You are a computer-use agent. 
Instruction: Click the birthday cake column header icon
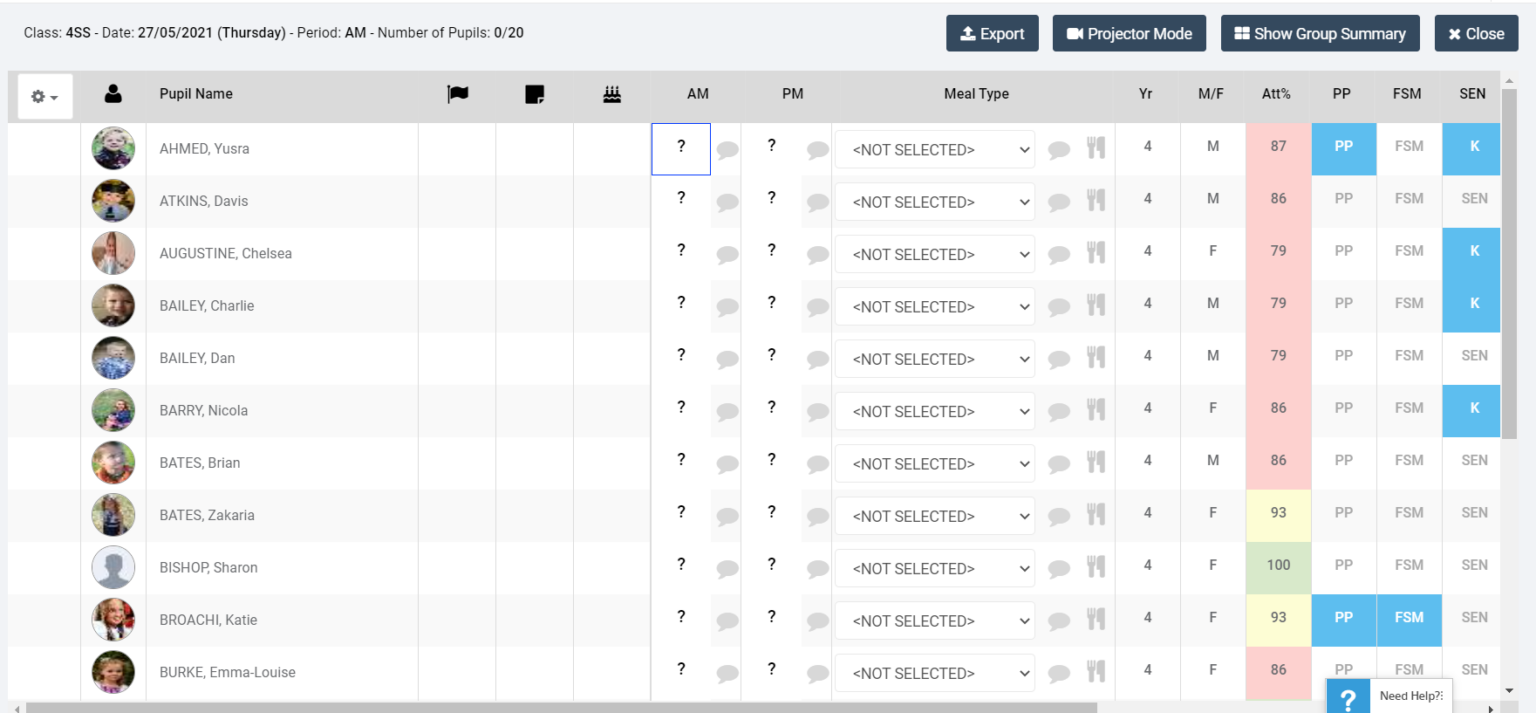[612, 94]
